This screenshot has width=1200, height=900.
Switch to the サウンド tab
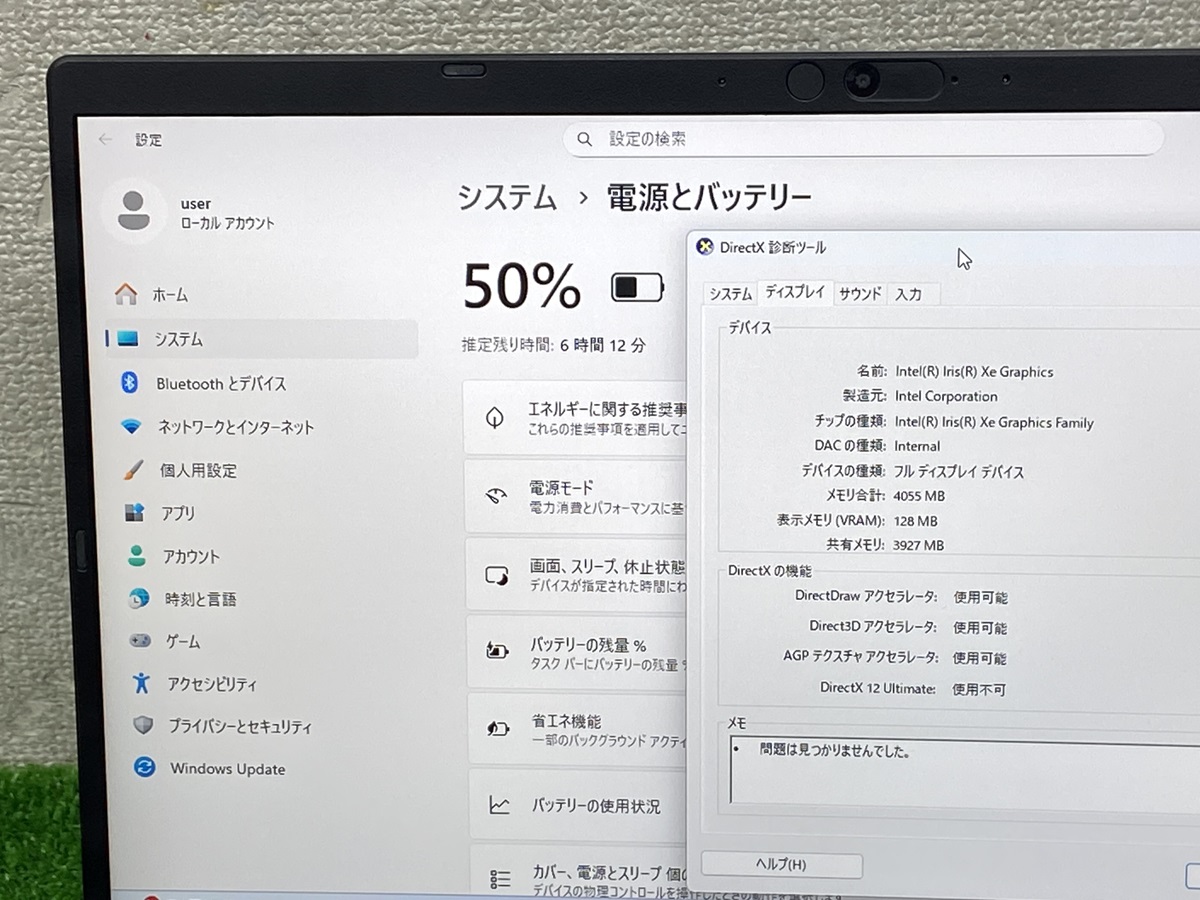point(860,294)
